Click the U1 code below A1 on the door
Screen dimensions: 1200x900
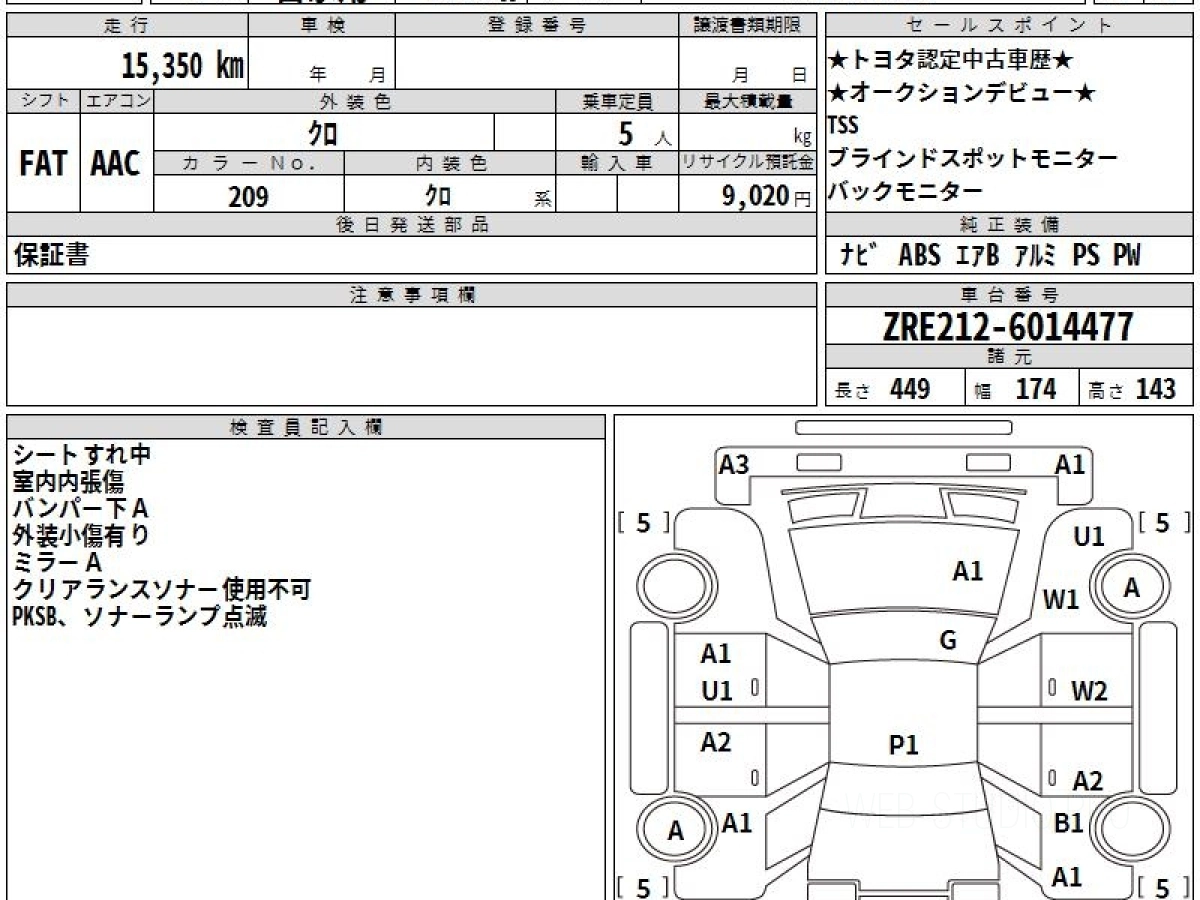tap(716, 690)
